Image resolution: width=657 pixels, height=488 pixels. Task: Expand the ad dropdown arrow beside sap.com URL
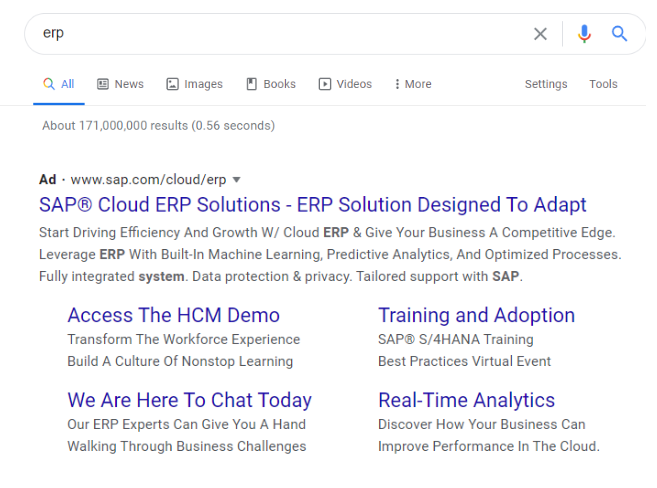tap(237, 180)
